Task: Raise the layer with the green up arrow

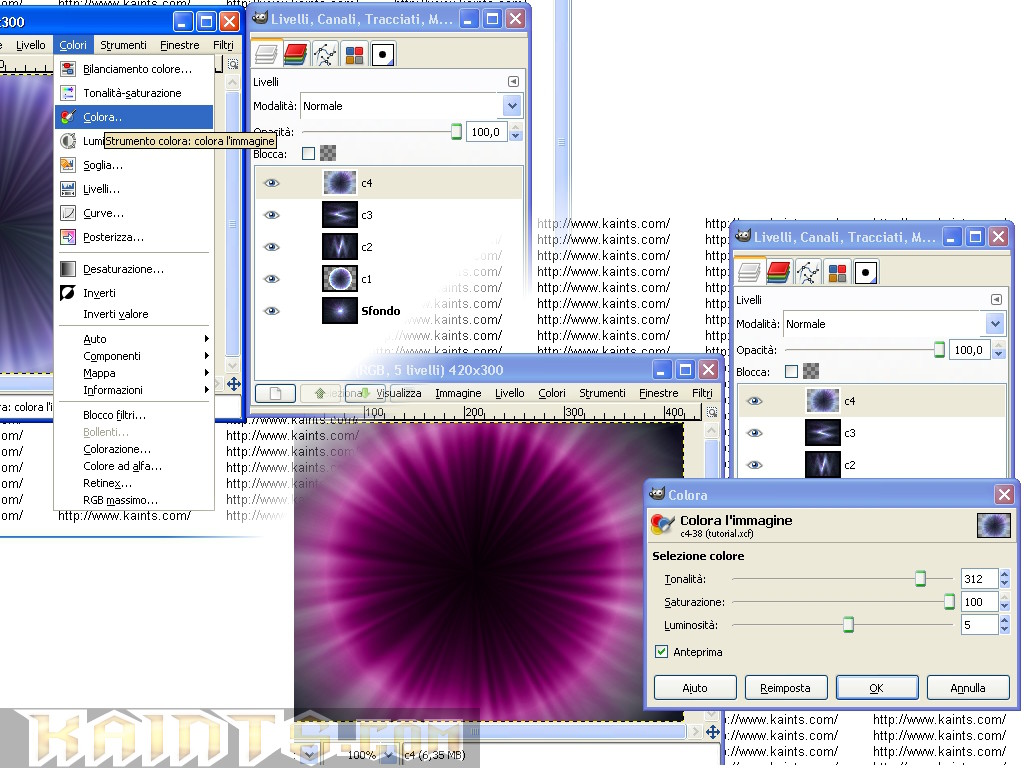Action: coord(319,393)
